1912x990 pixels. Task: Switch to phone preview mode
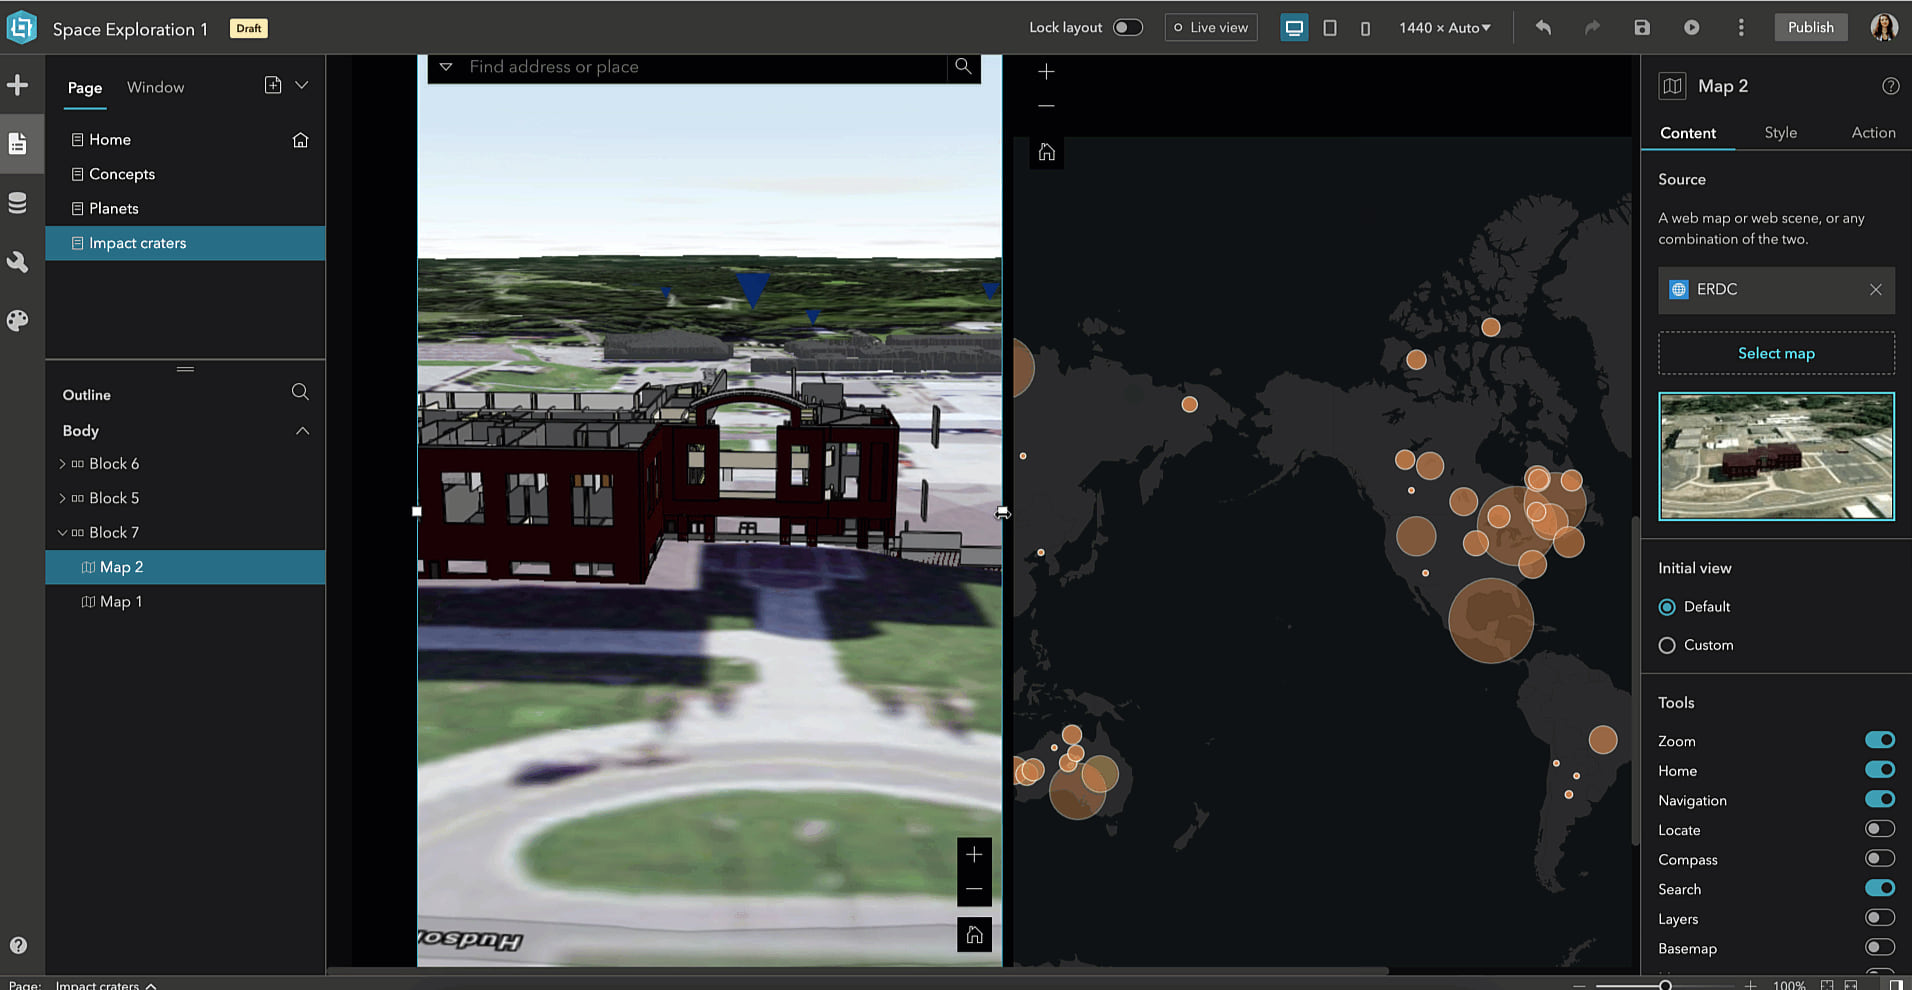(x=1365, y=27)
